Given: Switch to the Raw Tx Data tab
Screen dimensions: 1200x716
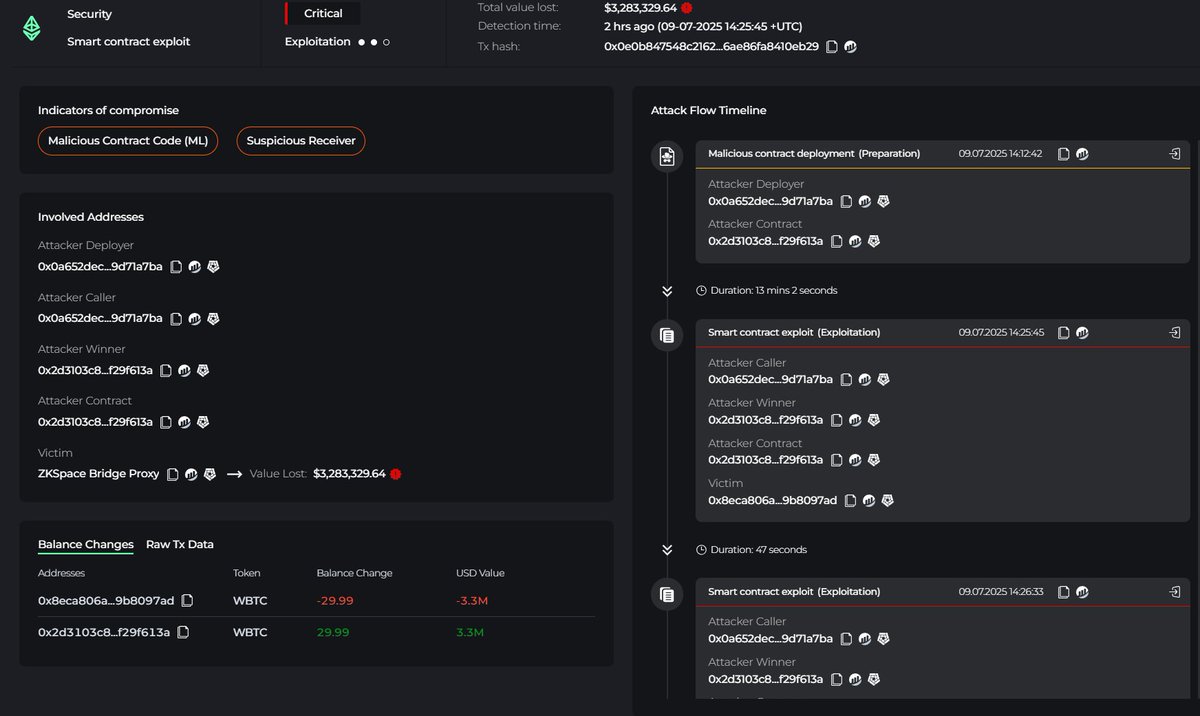Looking at the screenshot, I should pos(180,545).
